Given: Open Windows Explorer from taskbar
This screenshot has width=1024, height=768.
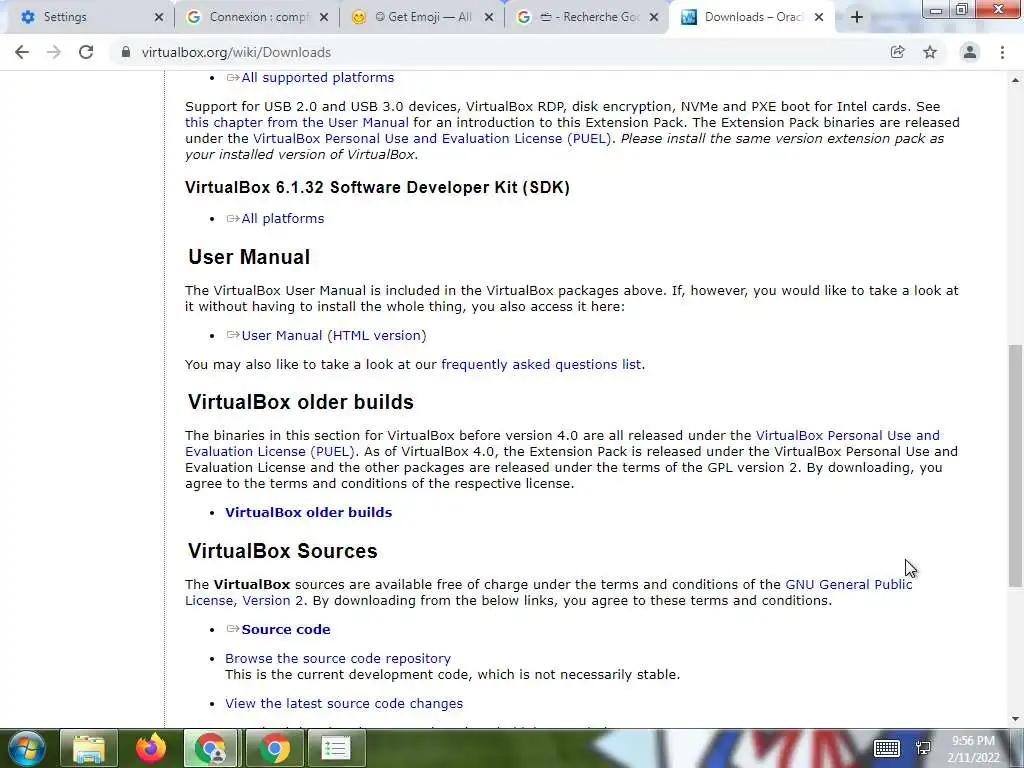Looking at the screenshot, I should point(89,748).
